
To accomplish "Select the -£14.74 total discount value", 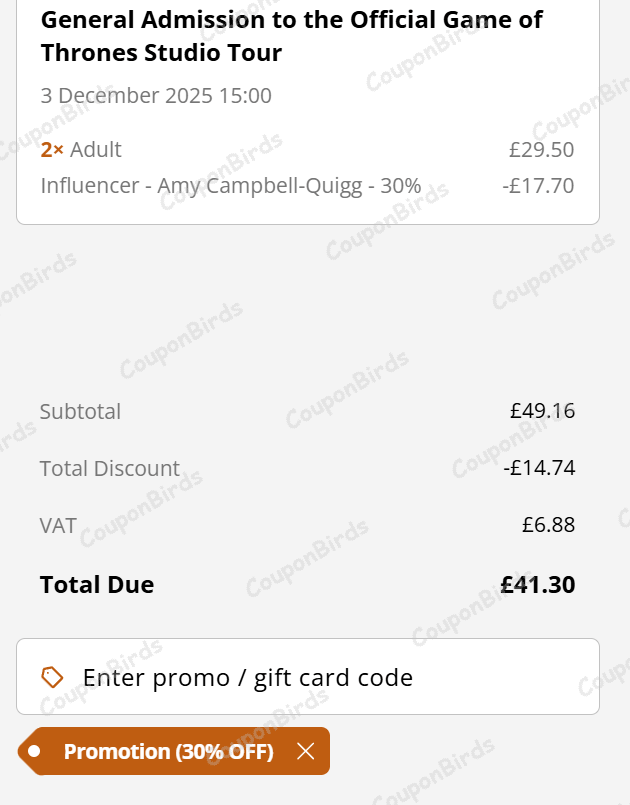I will (539, 468).
